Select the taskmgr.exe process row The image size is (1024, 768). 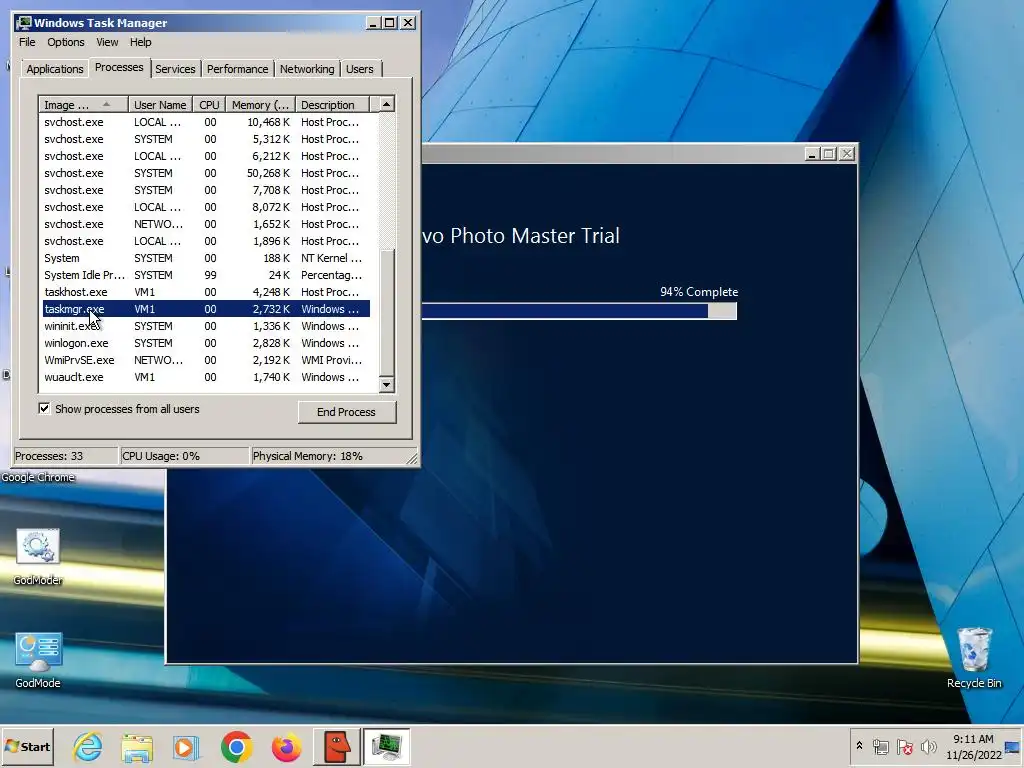point(206,309)
